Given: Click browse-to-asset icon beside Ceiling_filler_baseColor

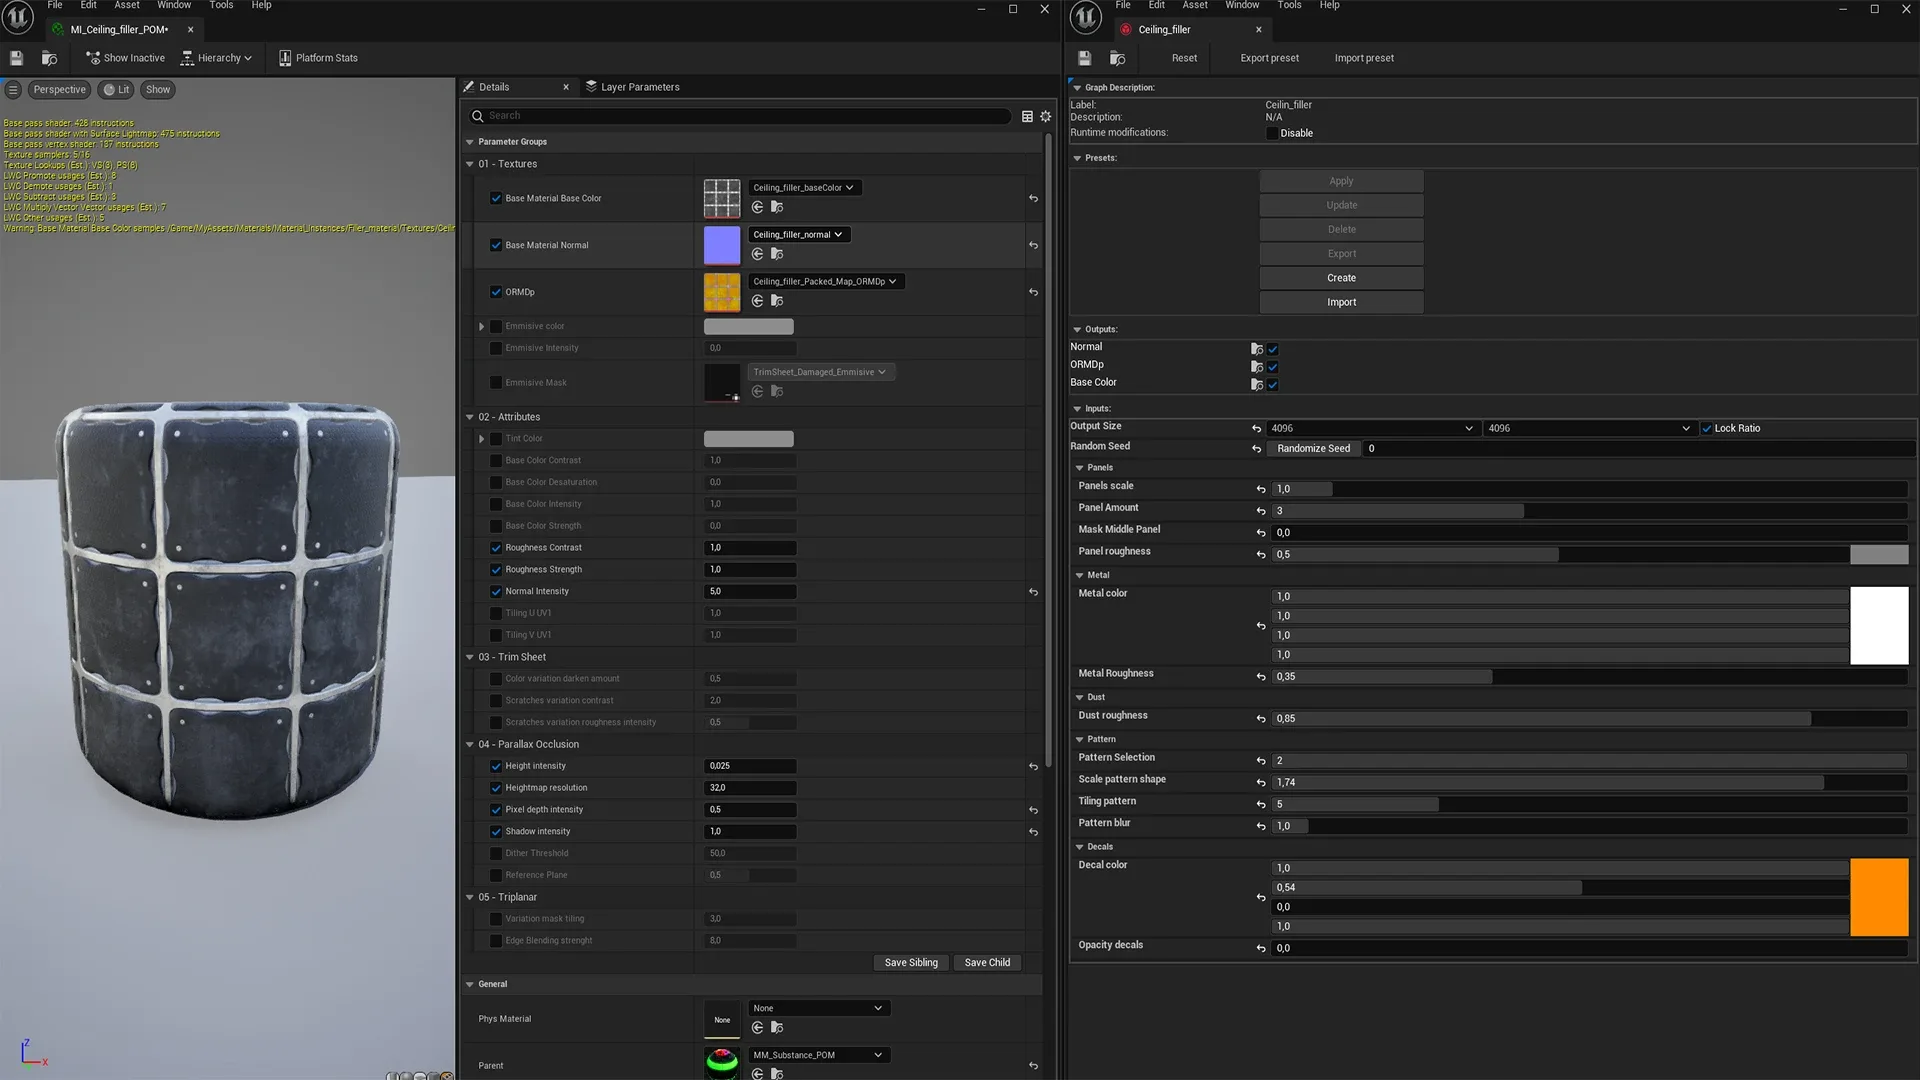Looking at the screenshot, I should coord(777,207).
